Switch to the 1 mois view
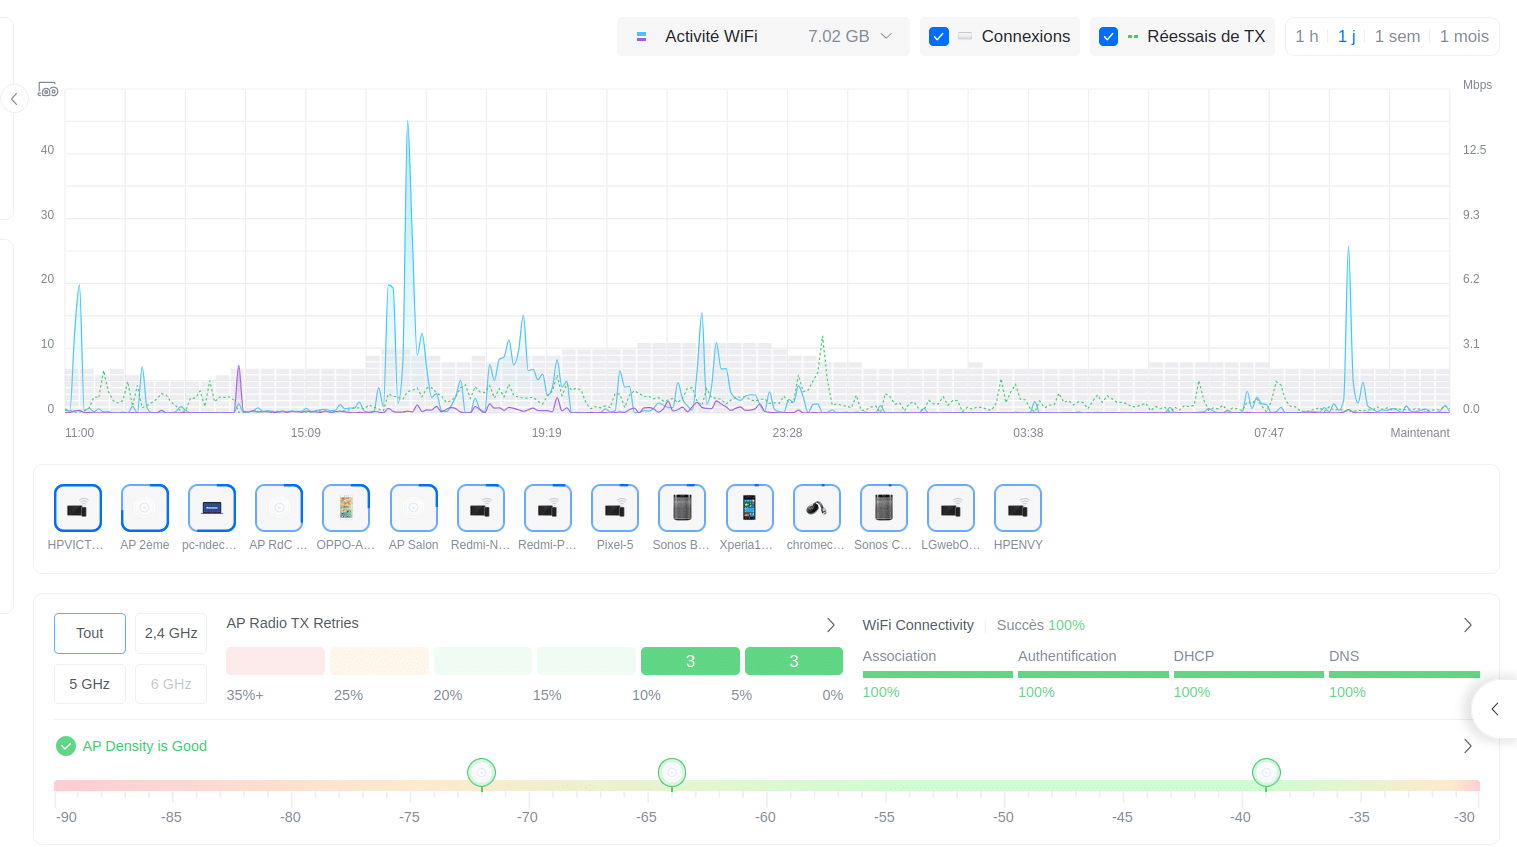 (x=1464, y=36)
